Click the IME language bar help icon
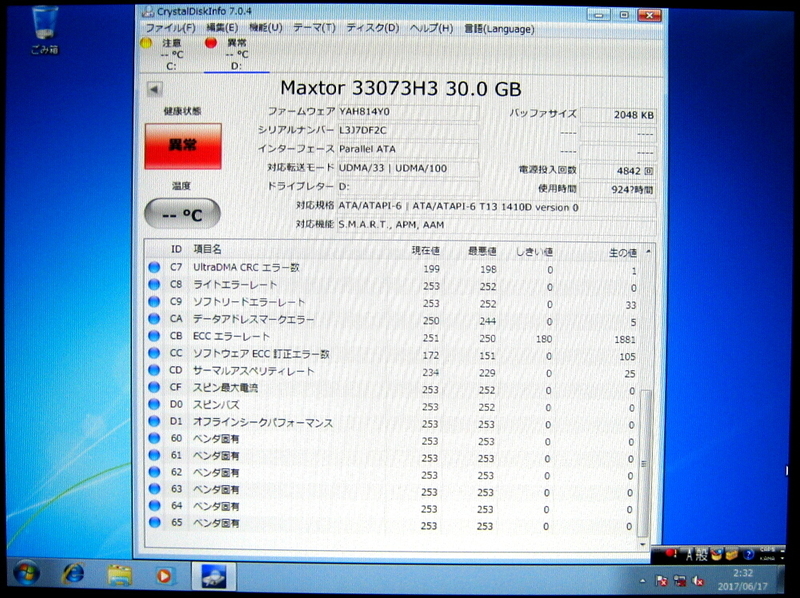The height and width of the screenshot is (598, 800). tap(748, 555)
